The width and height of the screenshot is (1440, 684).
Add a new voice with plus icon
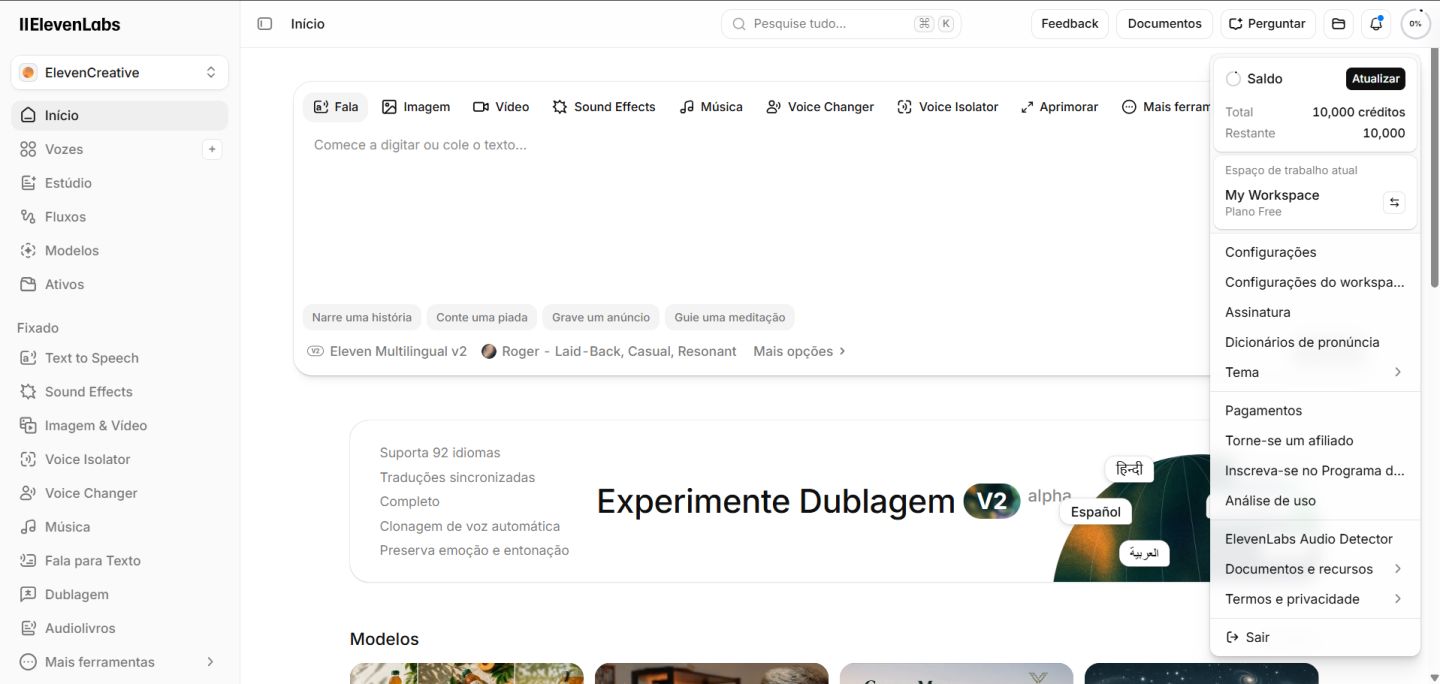click(211, 149)
